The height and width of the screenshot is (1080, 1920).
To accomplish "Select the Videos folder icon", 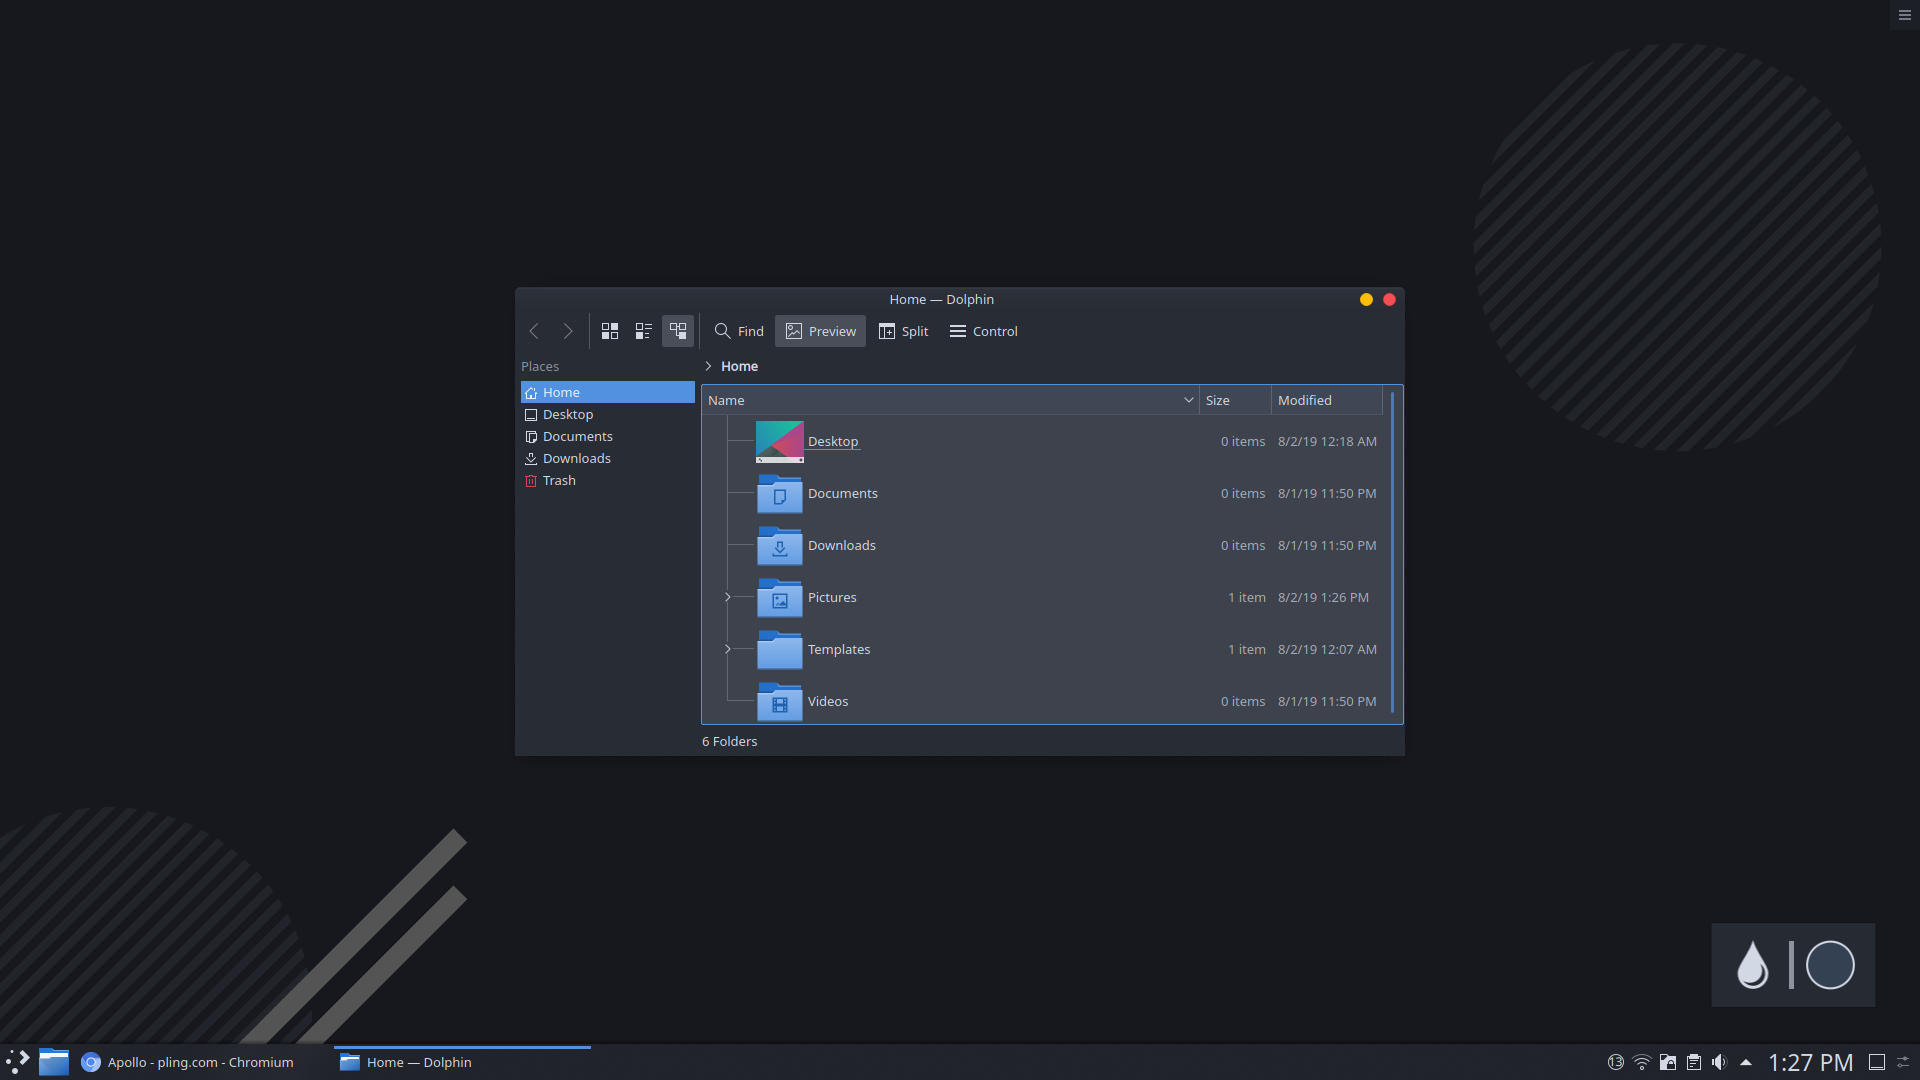I will (780, 702).
